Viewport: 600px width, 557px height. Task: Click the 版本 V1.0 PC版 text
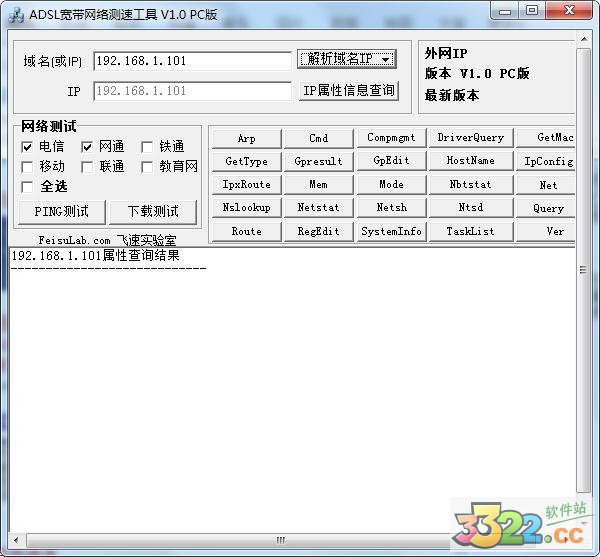click(x=477, y=73)
